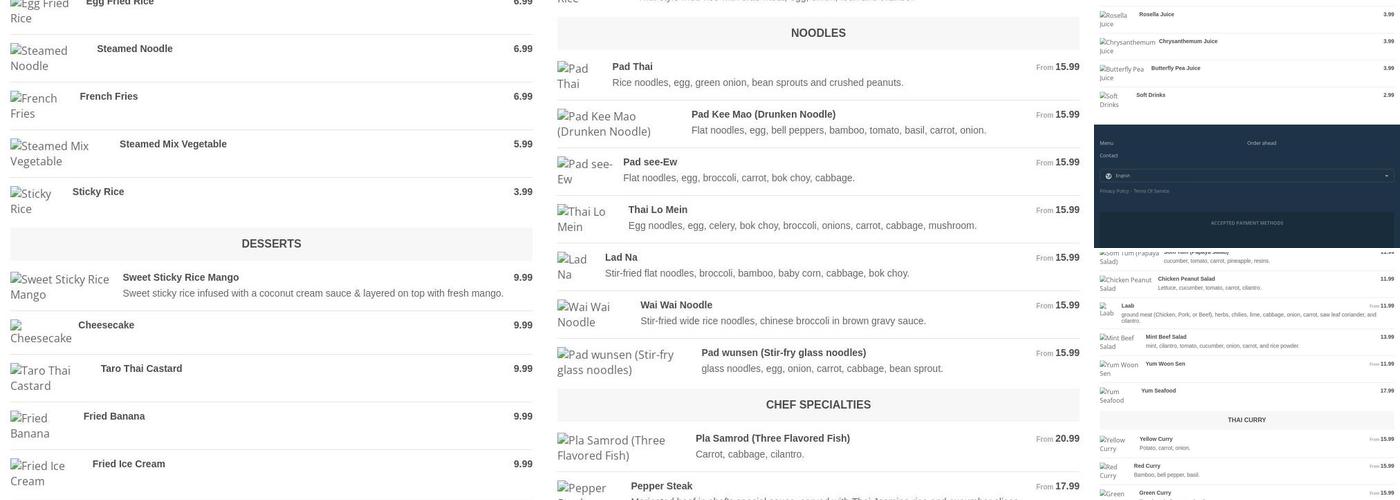Click the Pad Thai image placeholder
1400x500 pixels.
573,75
